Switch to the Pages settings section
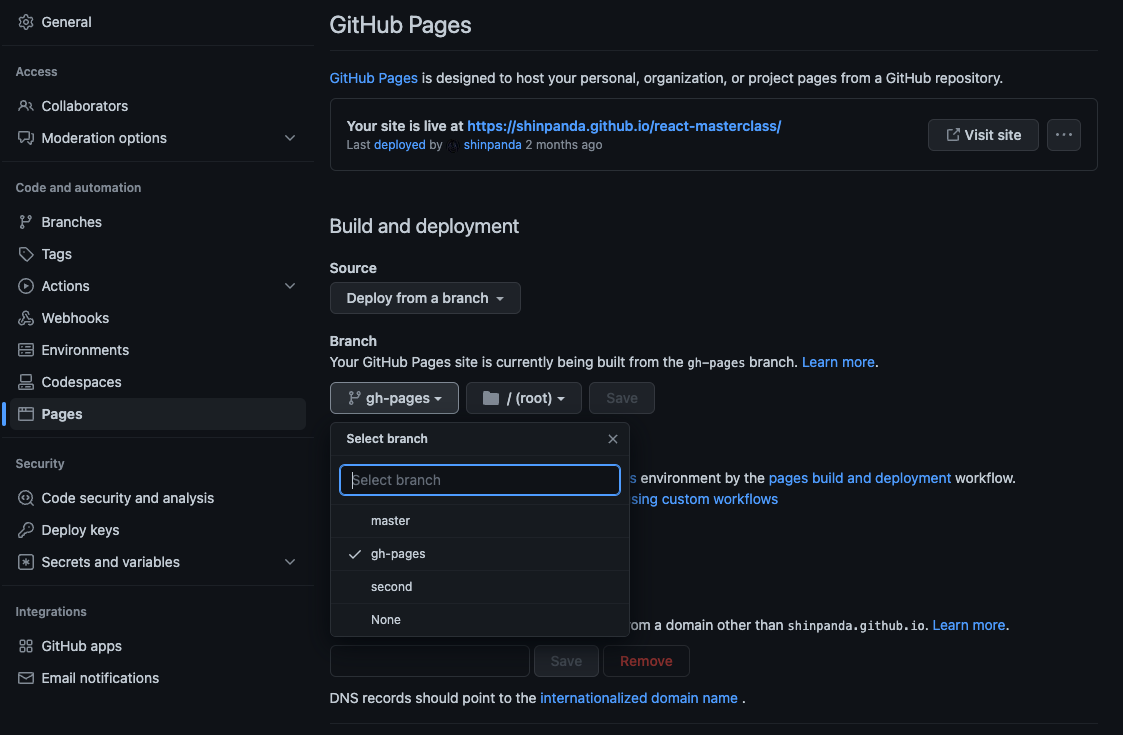Viewport: 1123px width, 735px height. [63, 413]
